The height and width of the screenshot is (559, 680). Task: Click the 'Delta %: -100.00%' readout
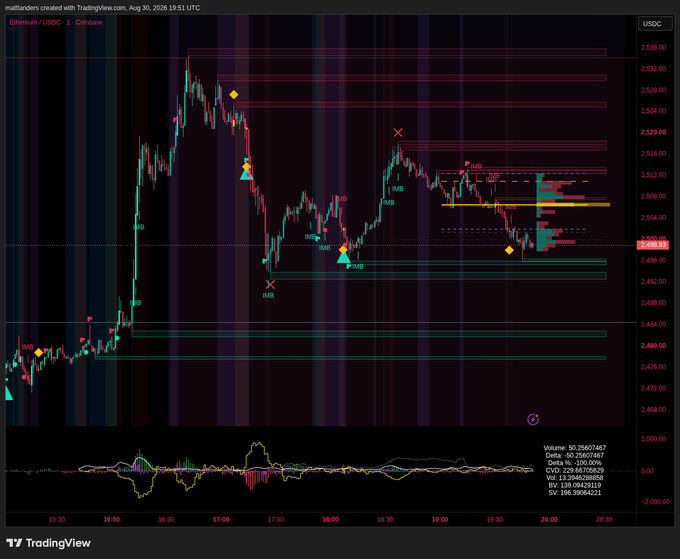coord(575,463)
